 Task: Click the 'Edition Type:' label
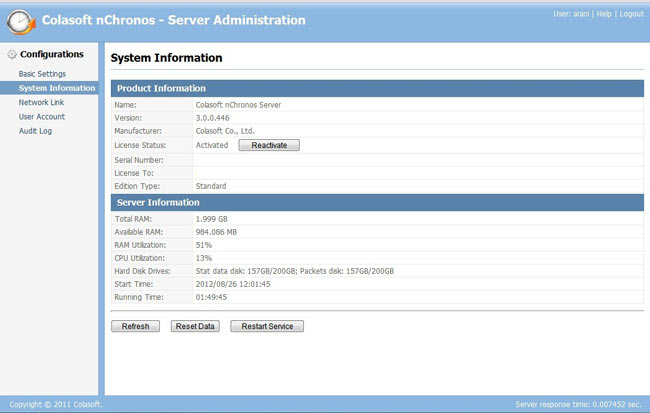[137, 186]
